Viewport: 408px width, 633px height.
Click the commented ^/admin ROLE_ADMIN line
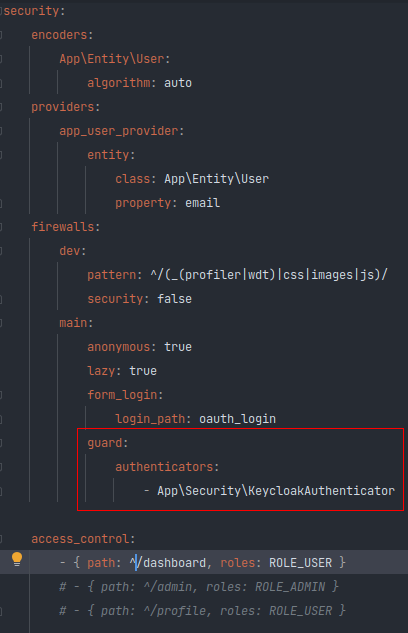click(199, 587)
